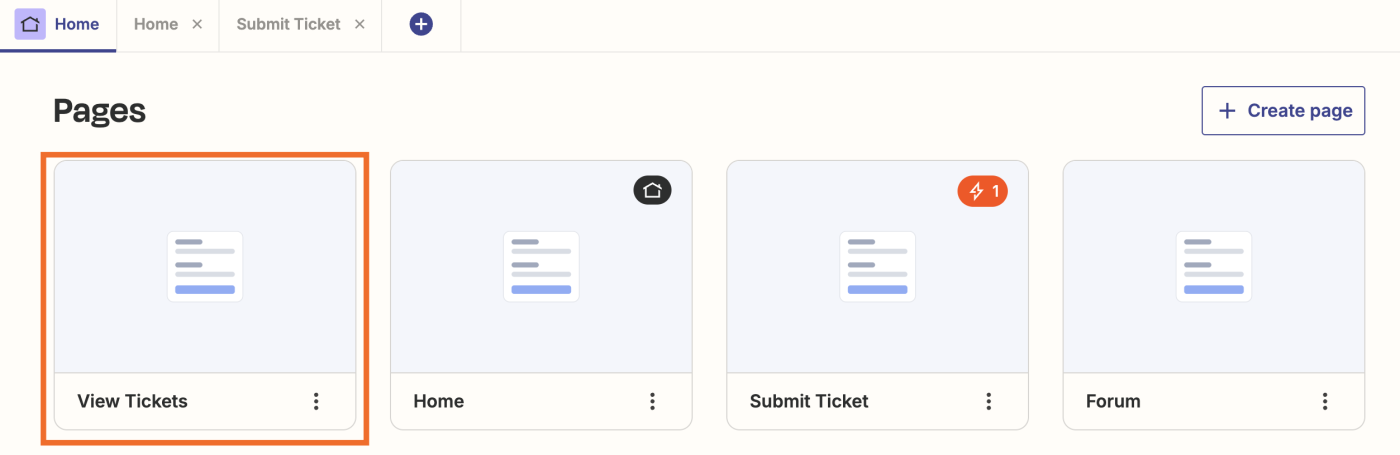
Task: Open Forum page three-dot options menu
Action: (x=1325, y=401)
